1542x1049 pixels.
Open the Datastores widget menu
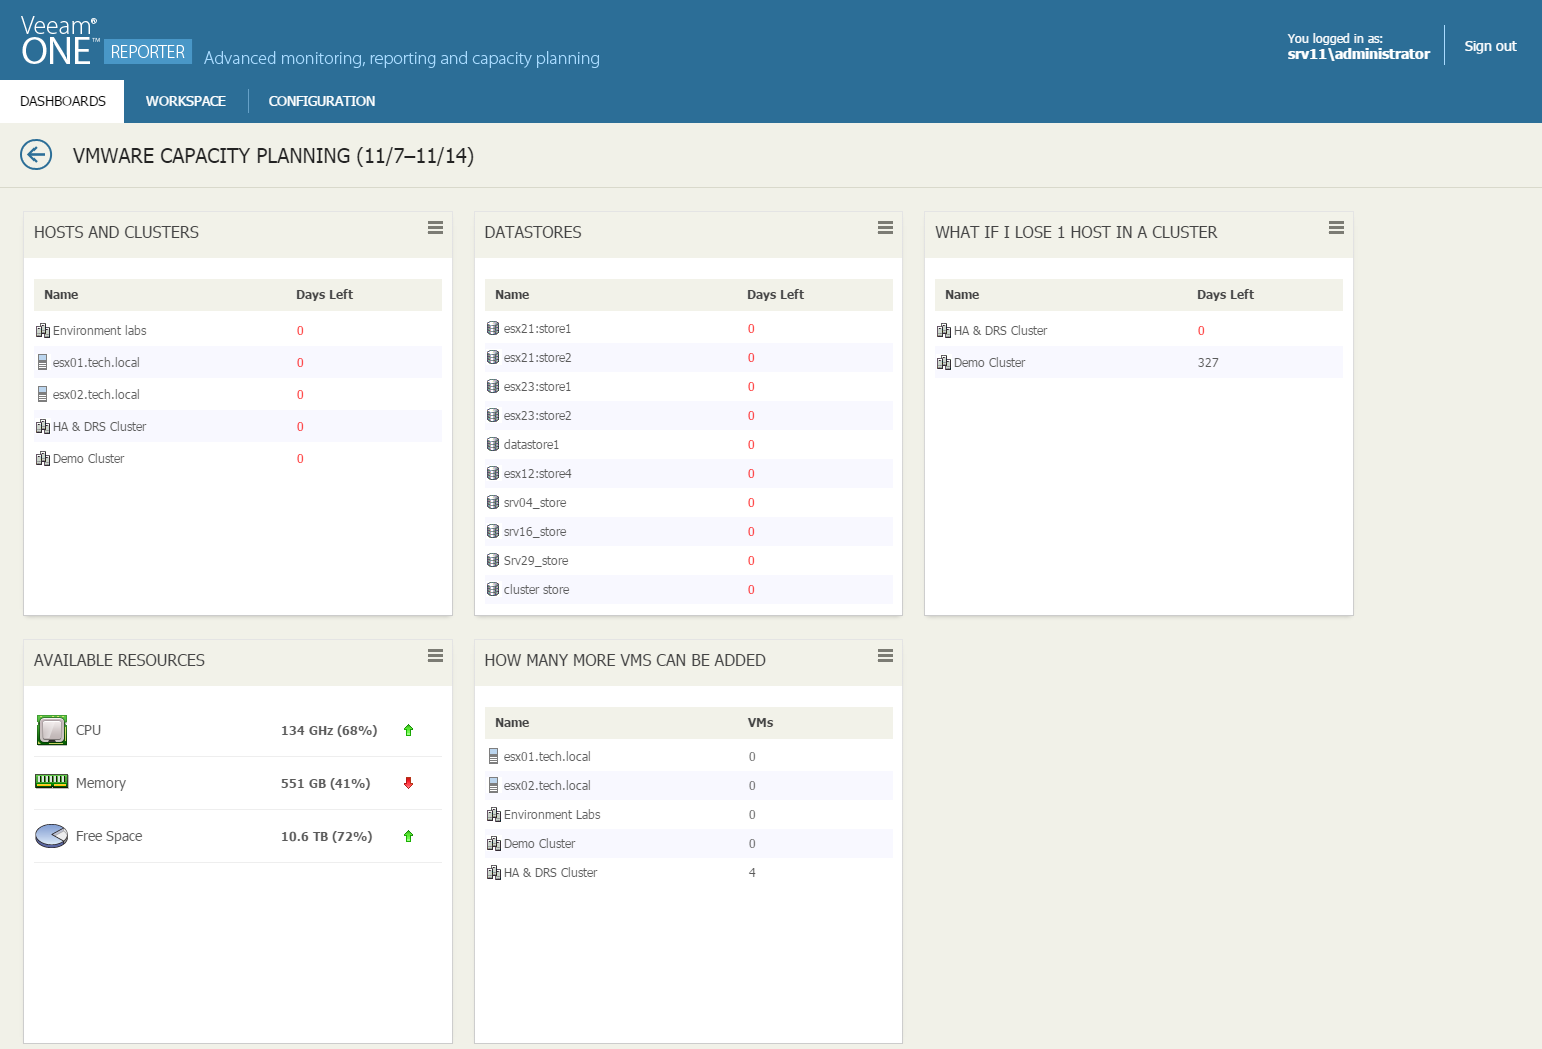[x=885, y=228]
